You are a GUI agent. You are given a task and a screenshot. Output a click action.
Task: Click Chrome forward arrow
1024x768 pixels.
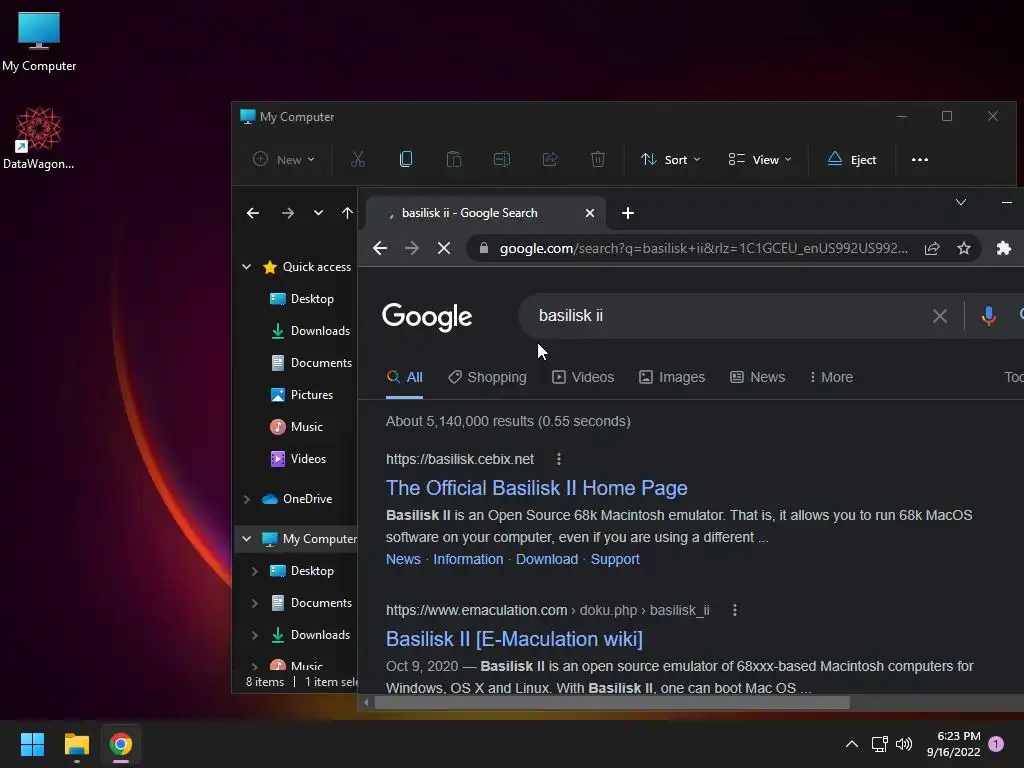click(x=411, y=248)
